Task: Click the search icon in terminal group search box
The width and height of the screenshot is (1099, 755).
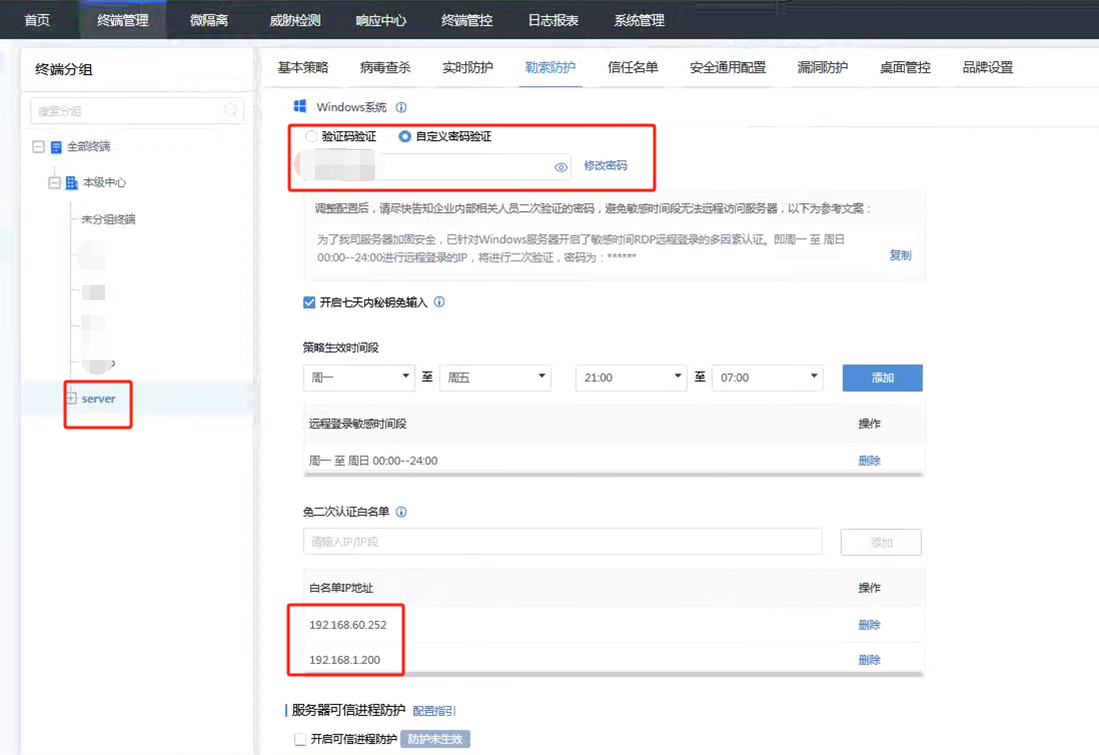Action: click(x=231, y=111)
